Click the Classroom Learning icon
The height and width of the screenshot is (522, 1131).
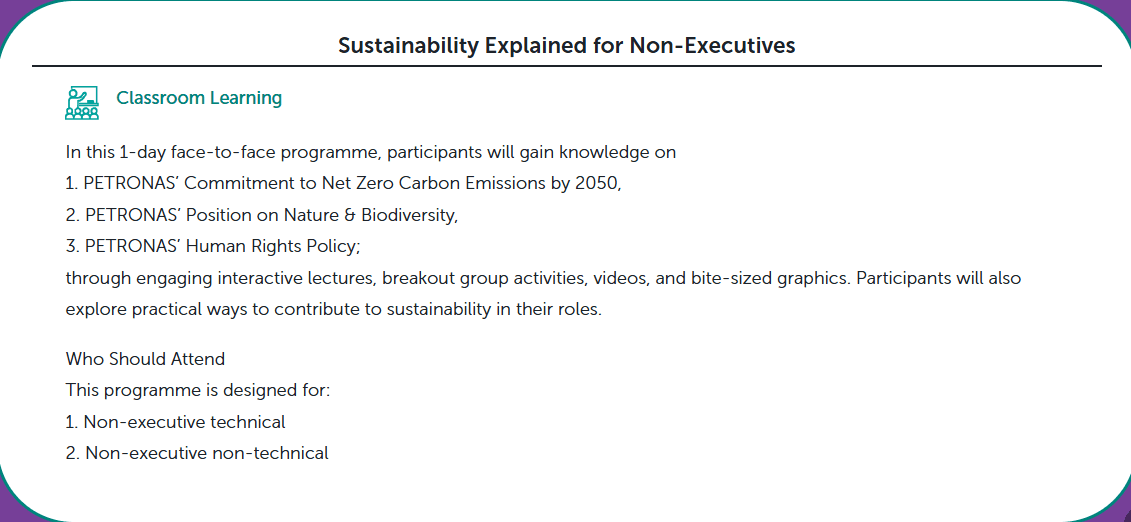82,102
